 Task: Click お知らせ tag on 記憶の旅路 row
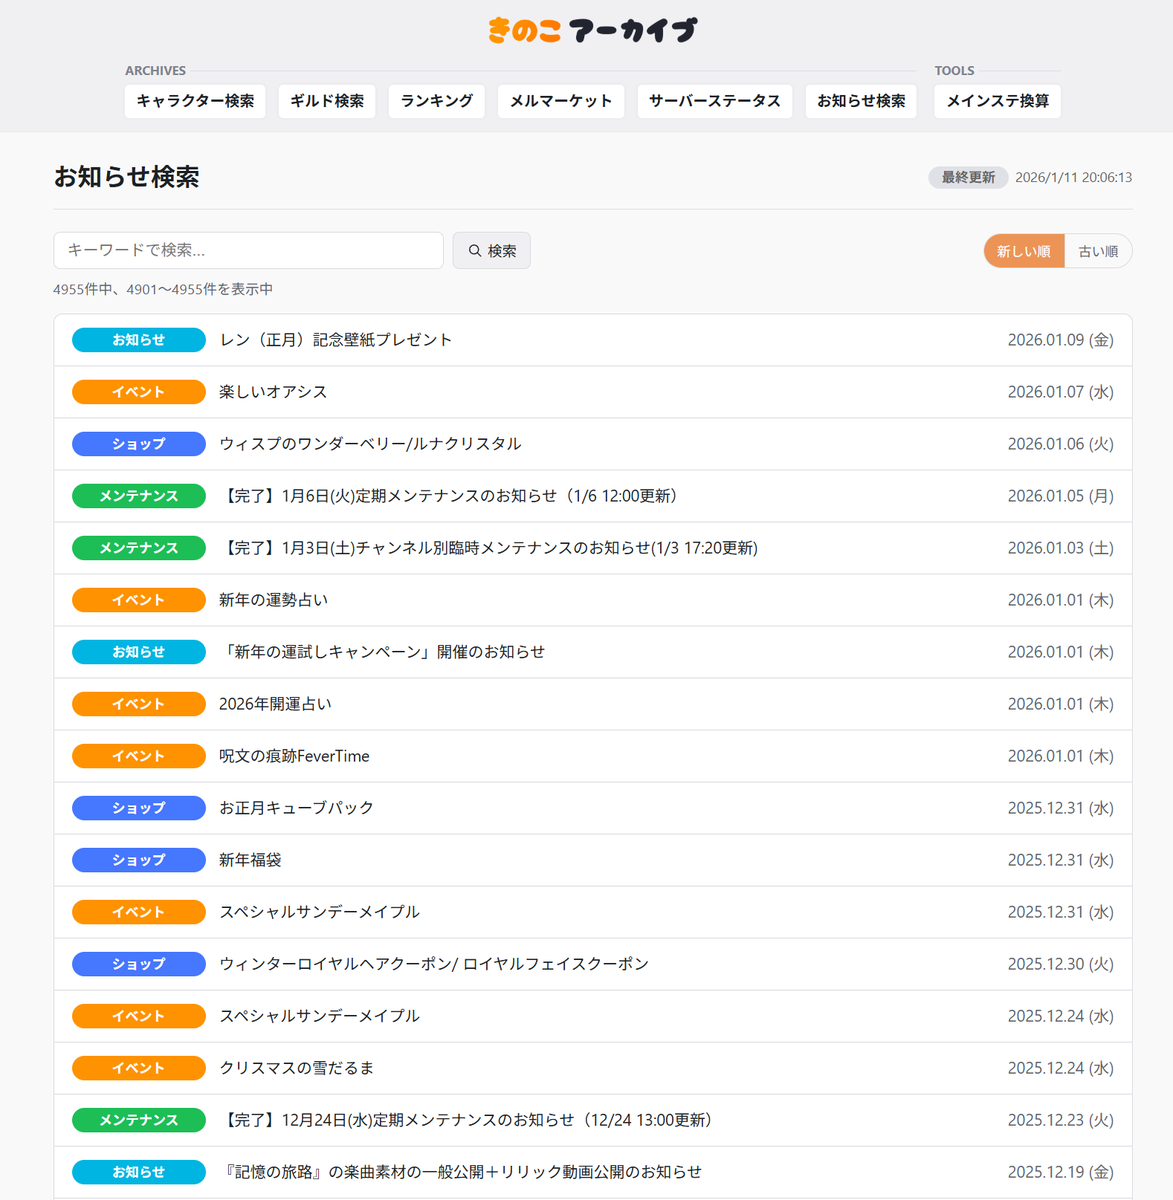[139, 1172]
